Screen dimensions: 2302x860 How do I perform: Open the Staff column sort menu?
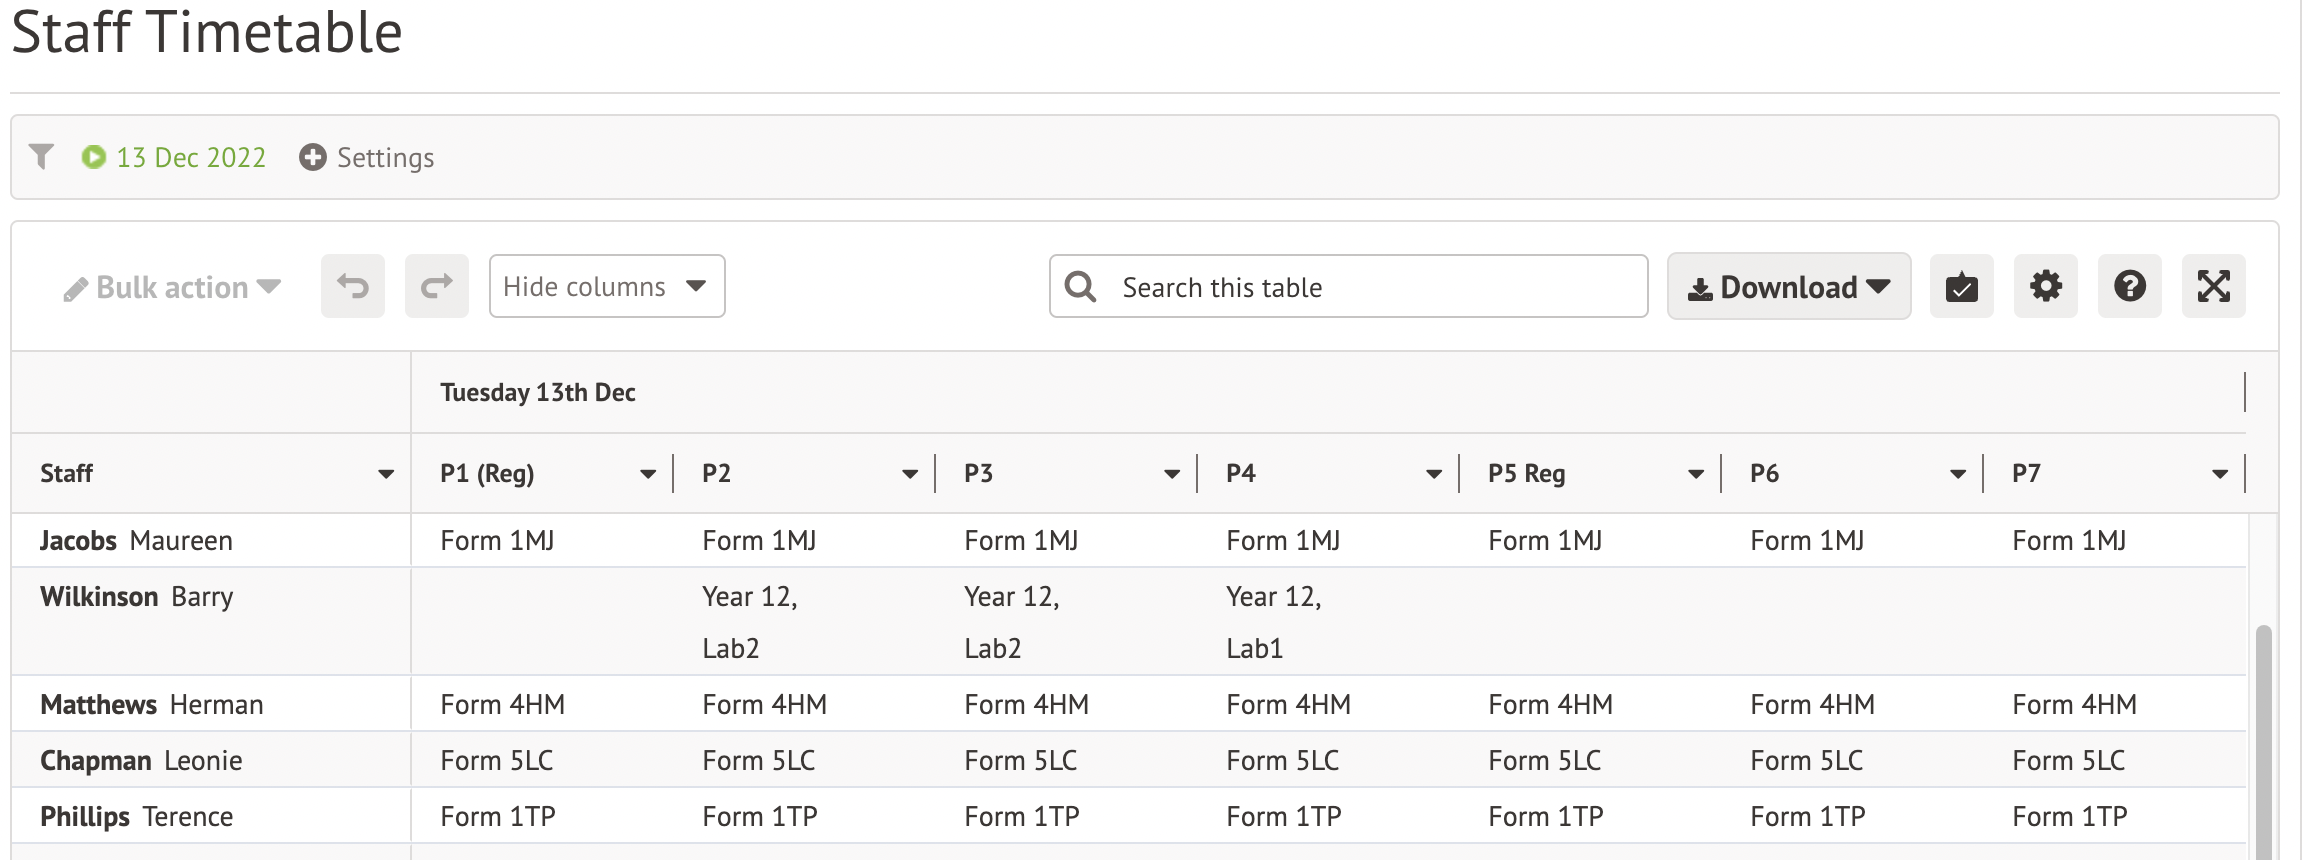click(x=385, y=474)
